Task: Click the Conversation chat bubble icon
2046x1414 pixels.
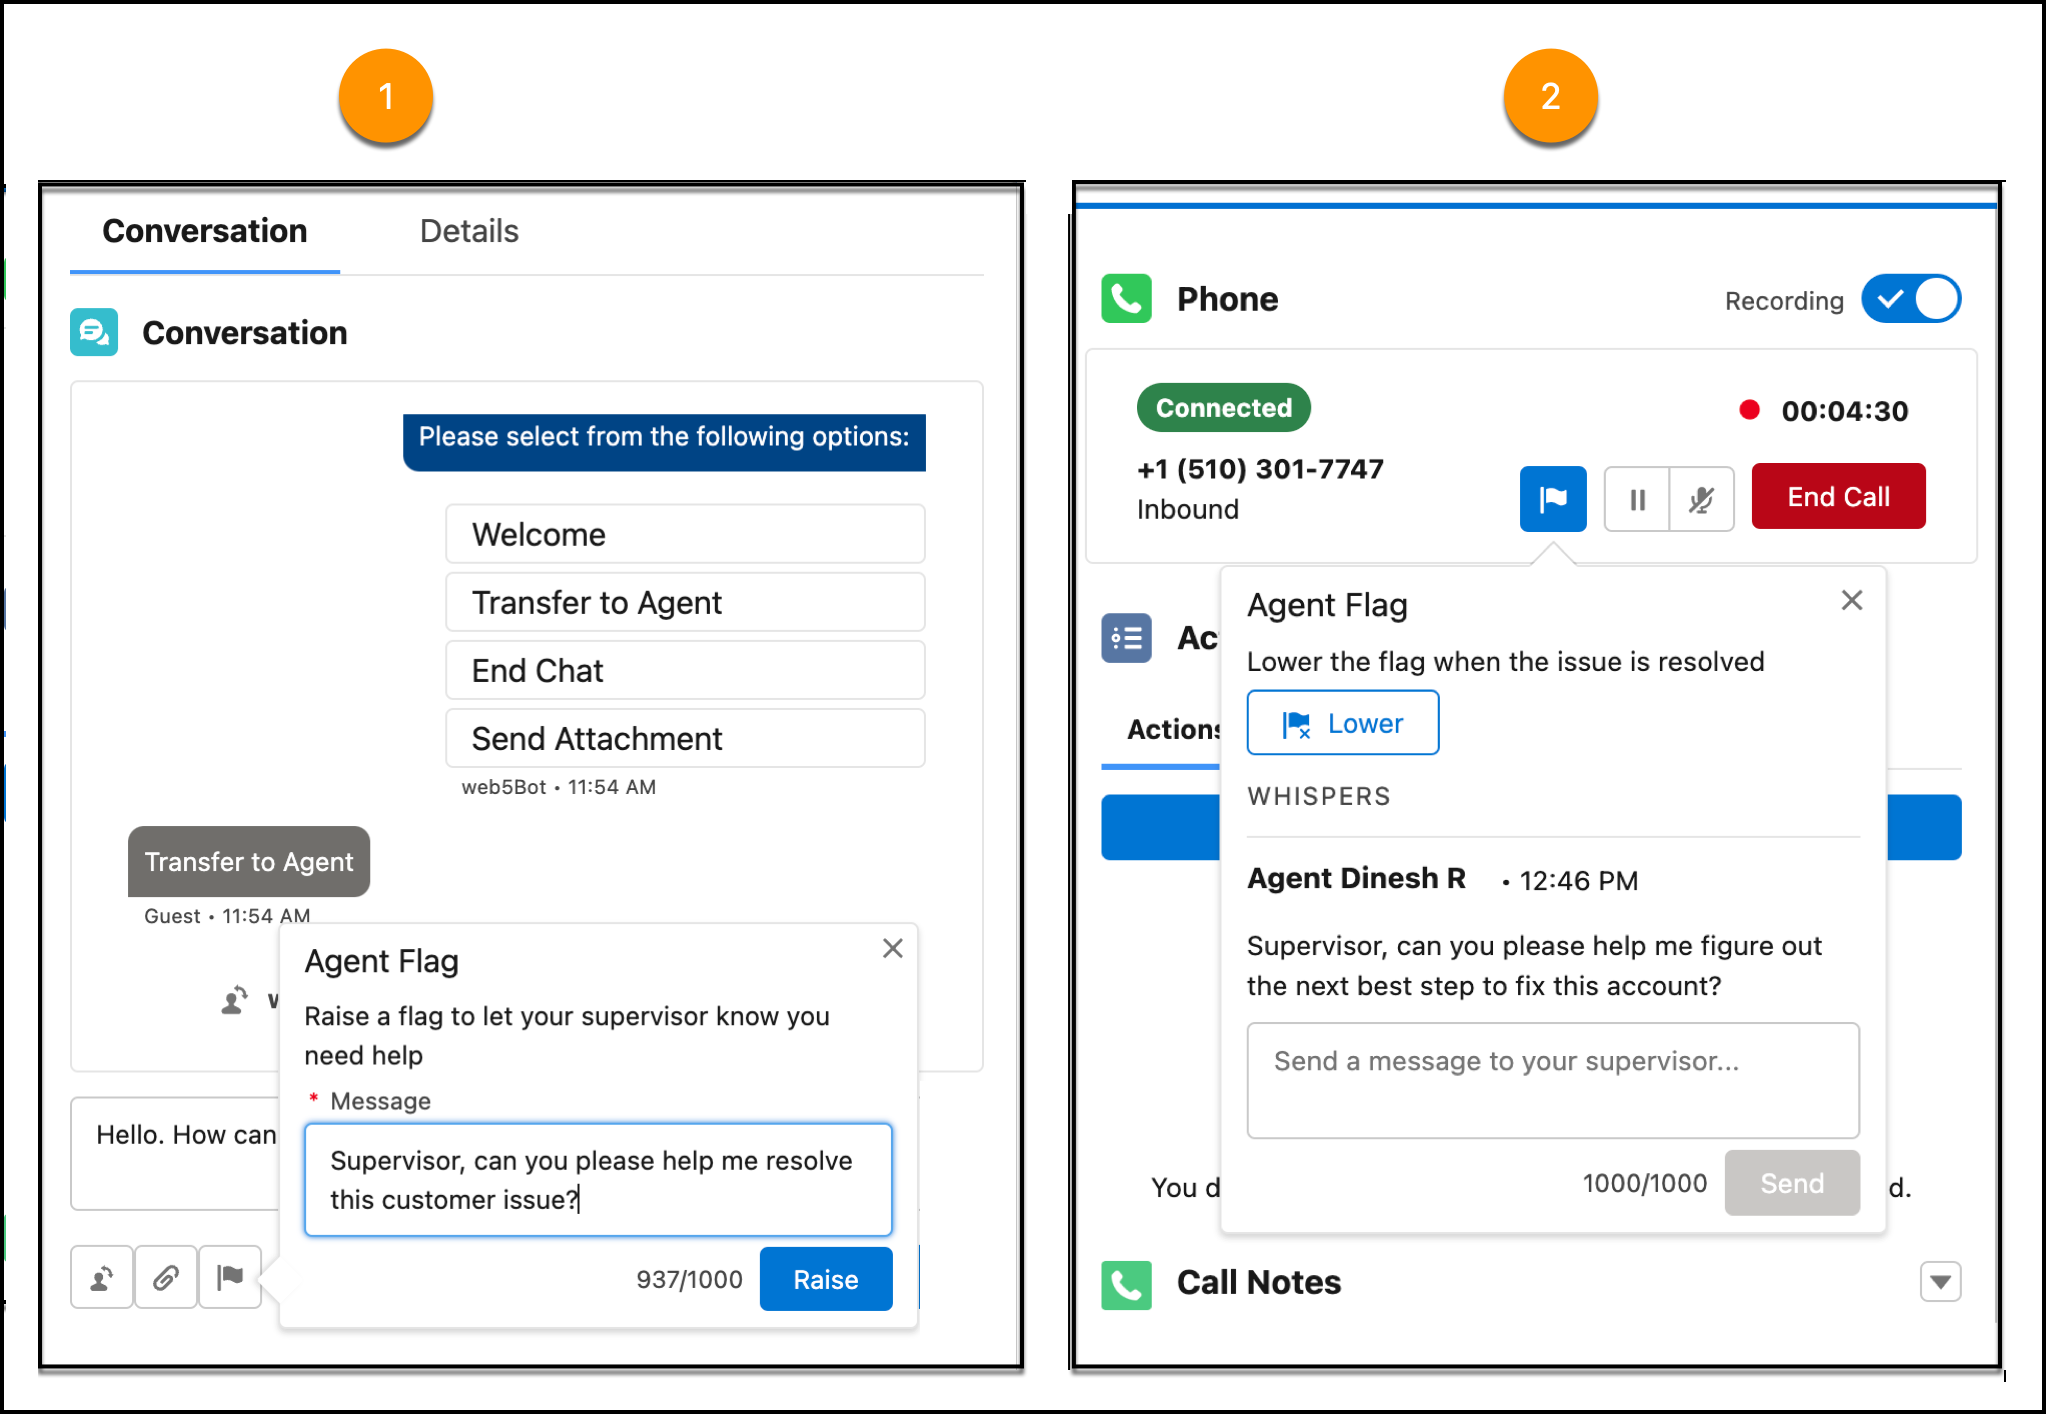Action: (94, 332)
